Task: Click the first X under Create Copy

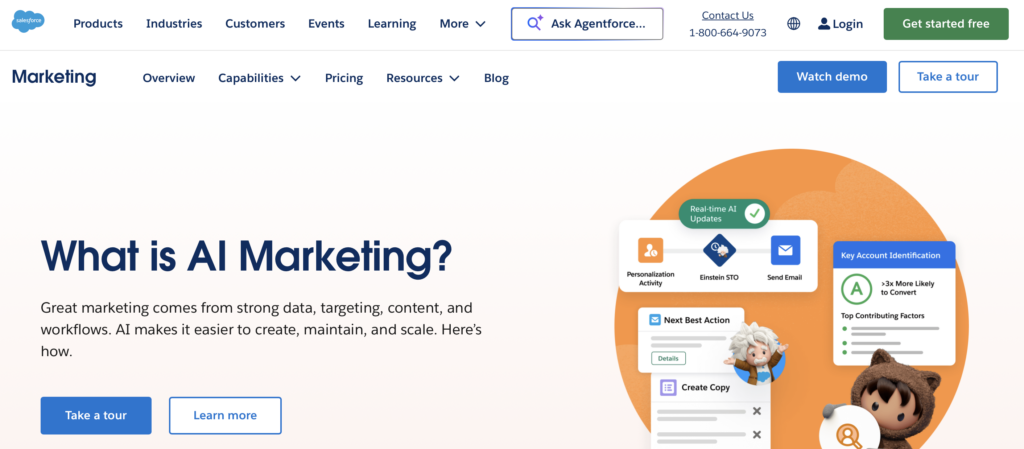Action: click(x=757, y=411)
